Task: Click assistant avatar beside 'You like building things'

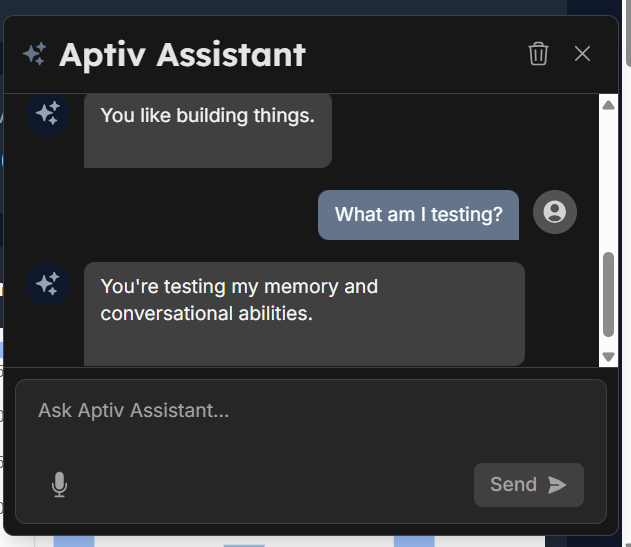Action: pos(48,113)
